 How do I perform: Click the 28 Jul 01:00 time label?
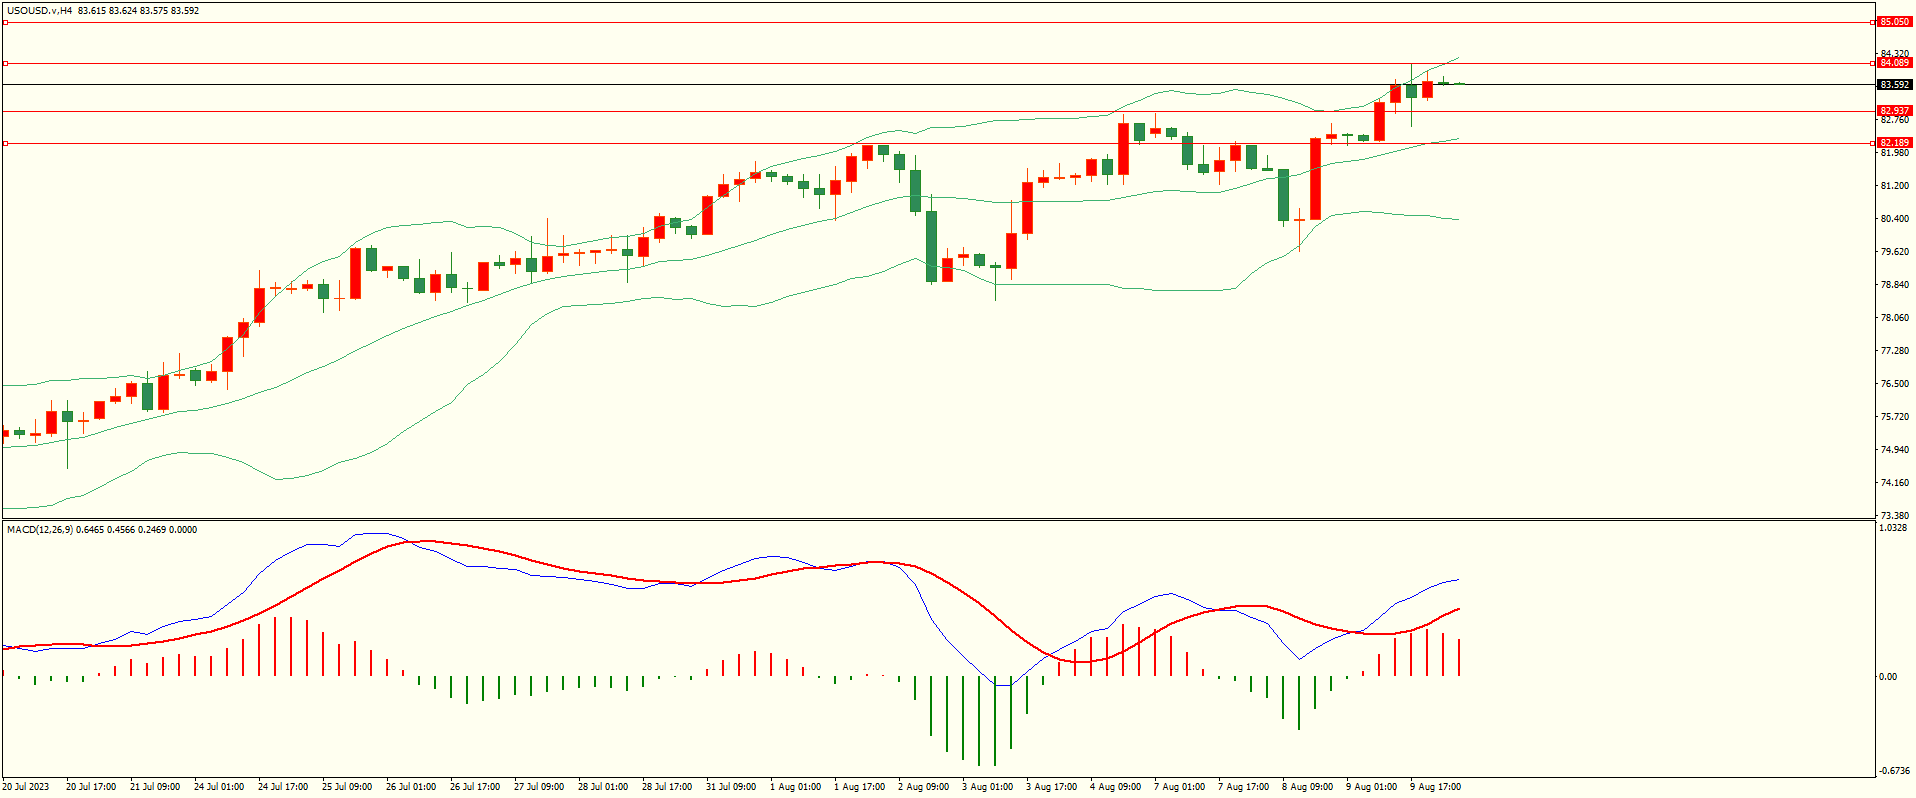pyautogui.click(x=603, y=787)
